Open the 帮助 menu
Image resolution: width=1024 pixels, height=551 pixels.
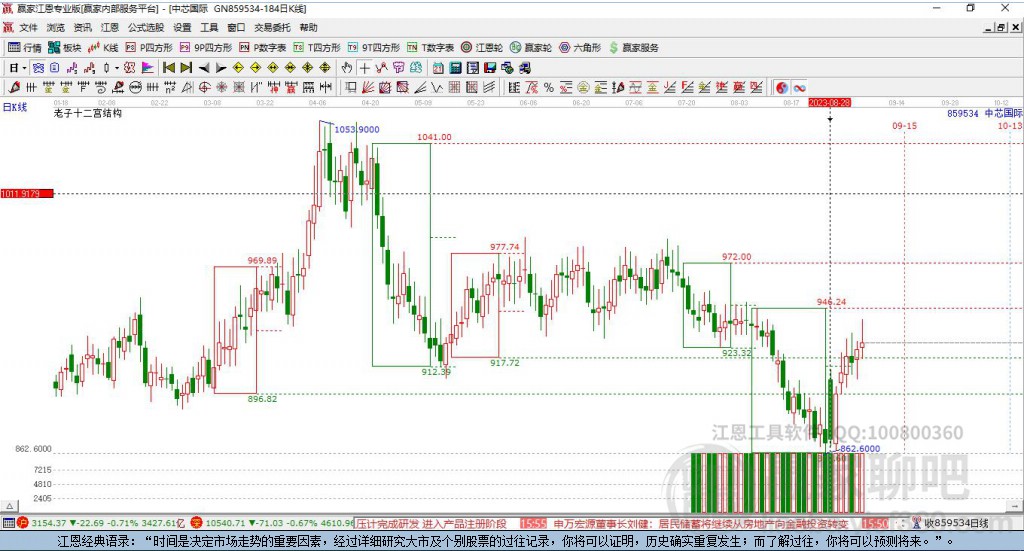(308, 27)
